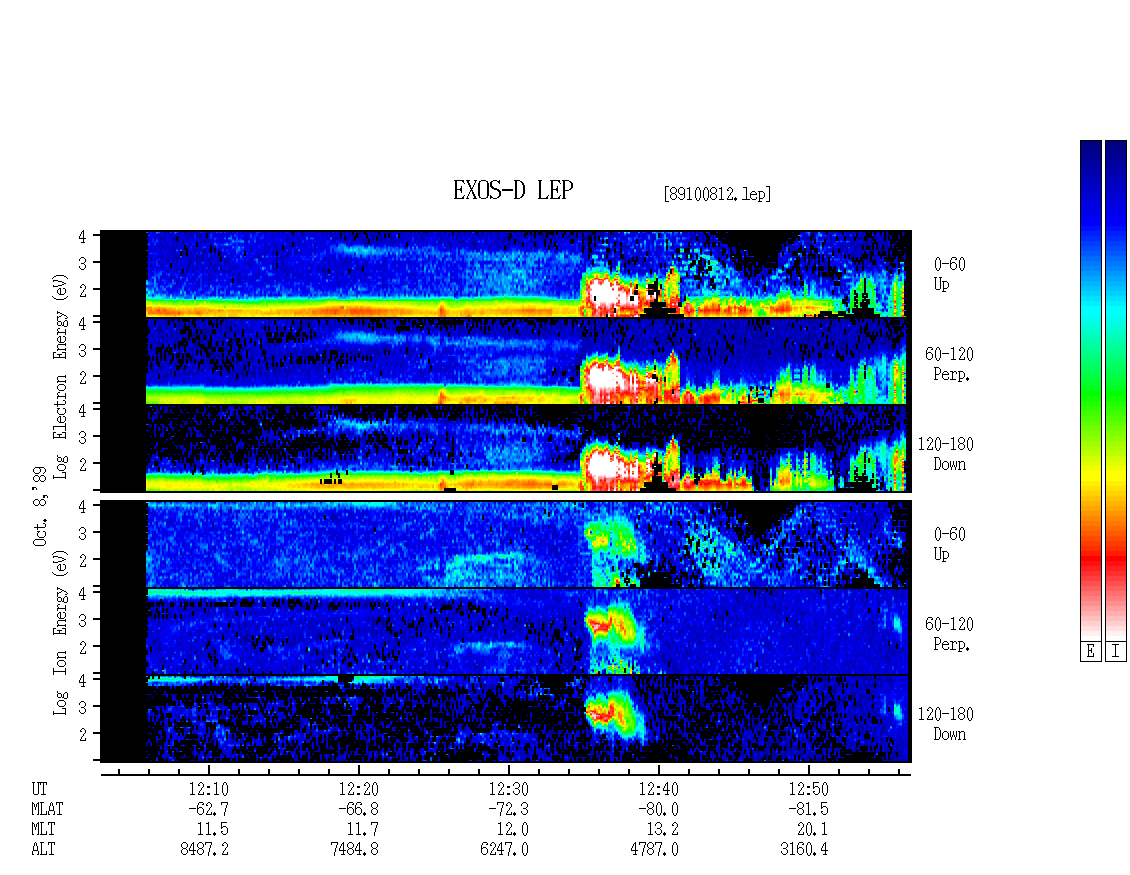Image resolution: width=1130 pixels, height=875 pixels.
Task: Click the ion 0-60 Up spectrogram panel
Action: 506,544
